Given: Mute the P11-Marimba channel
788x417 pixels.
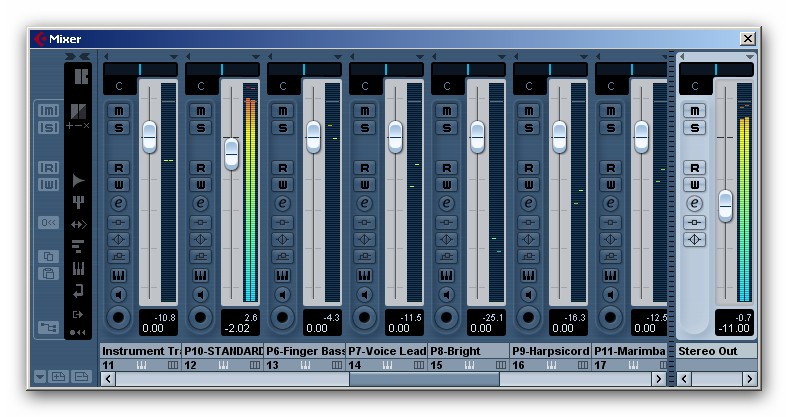Looking at the screenshot, I should tap(610, 111).
